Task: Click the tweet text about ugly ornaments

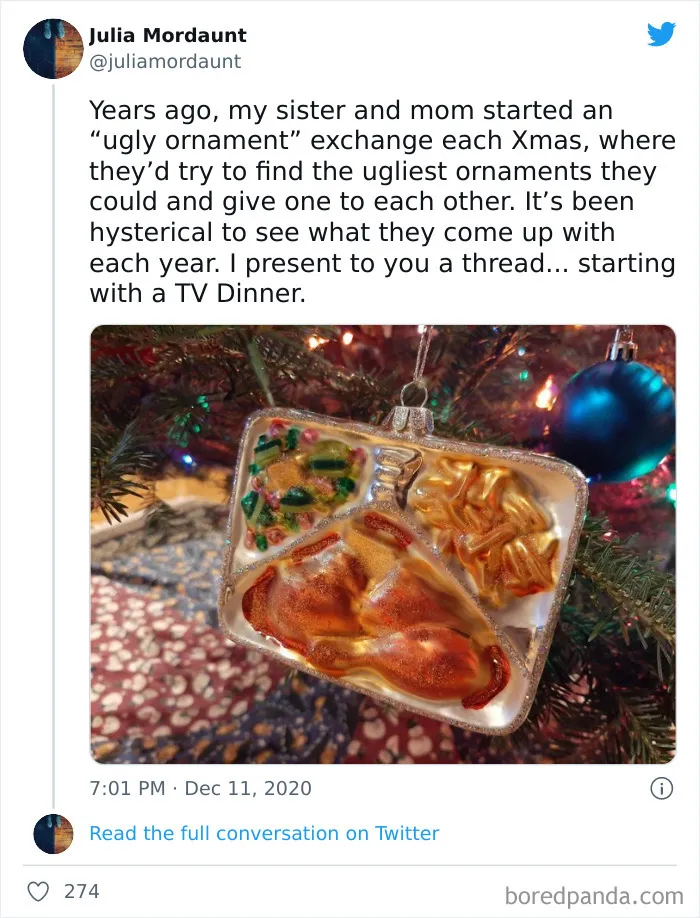Action: (x=382, y=201)
